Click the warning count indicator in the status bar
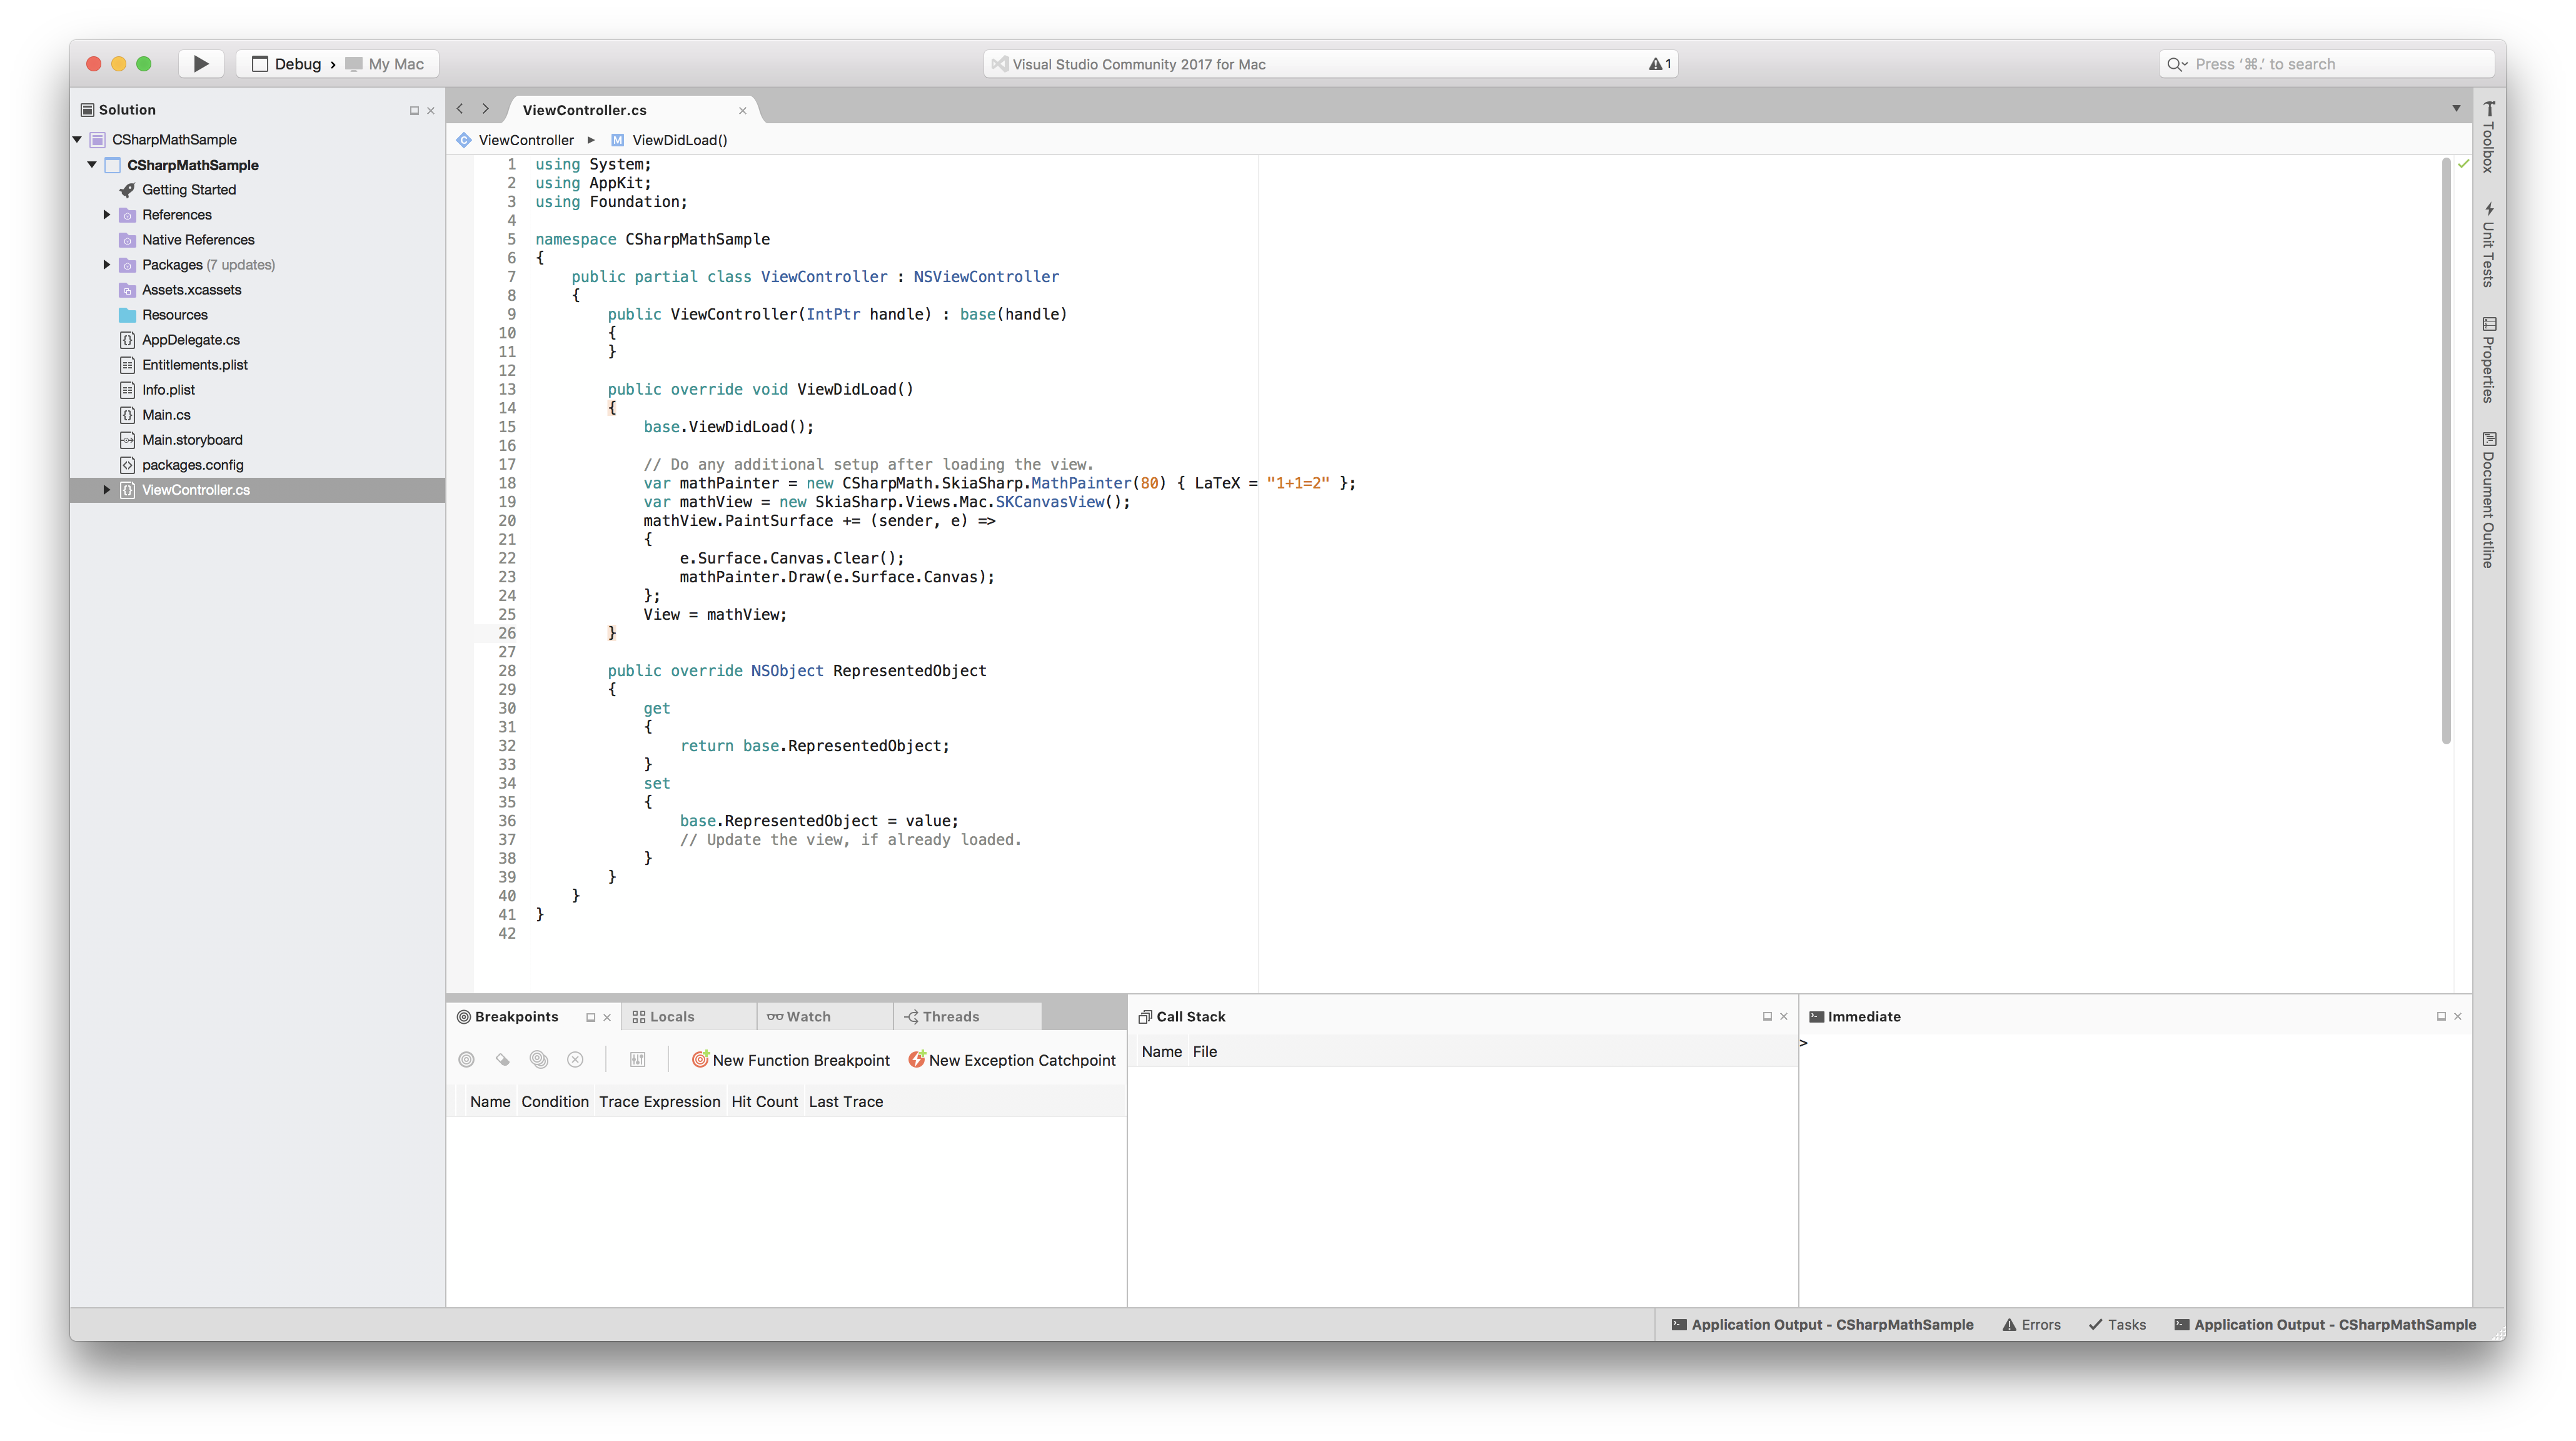The height and width of the screenshot is (1441, 2576). coord(1660,64)
